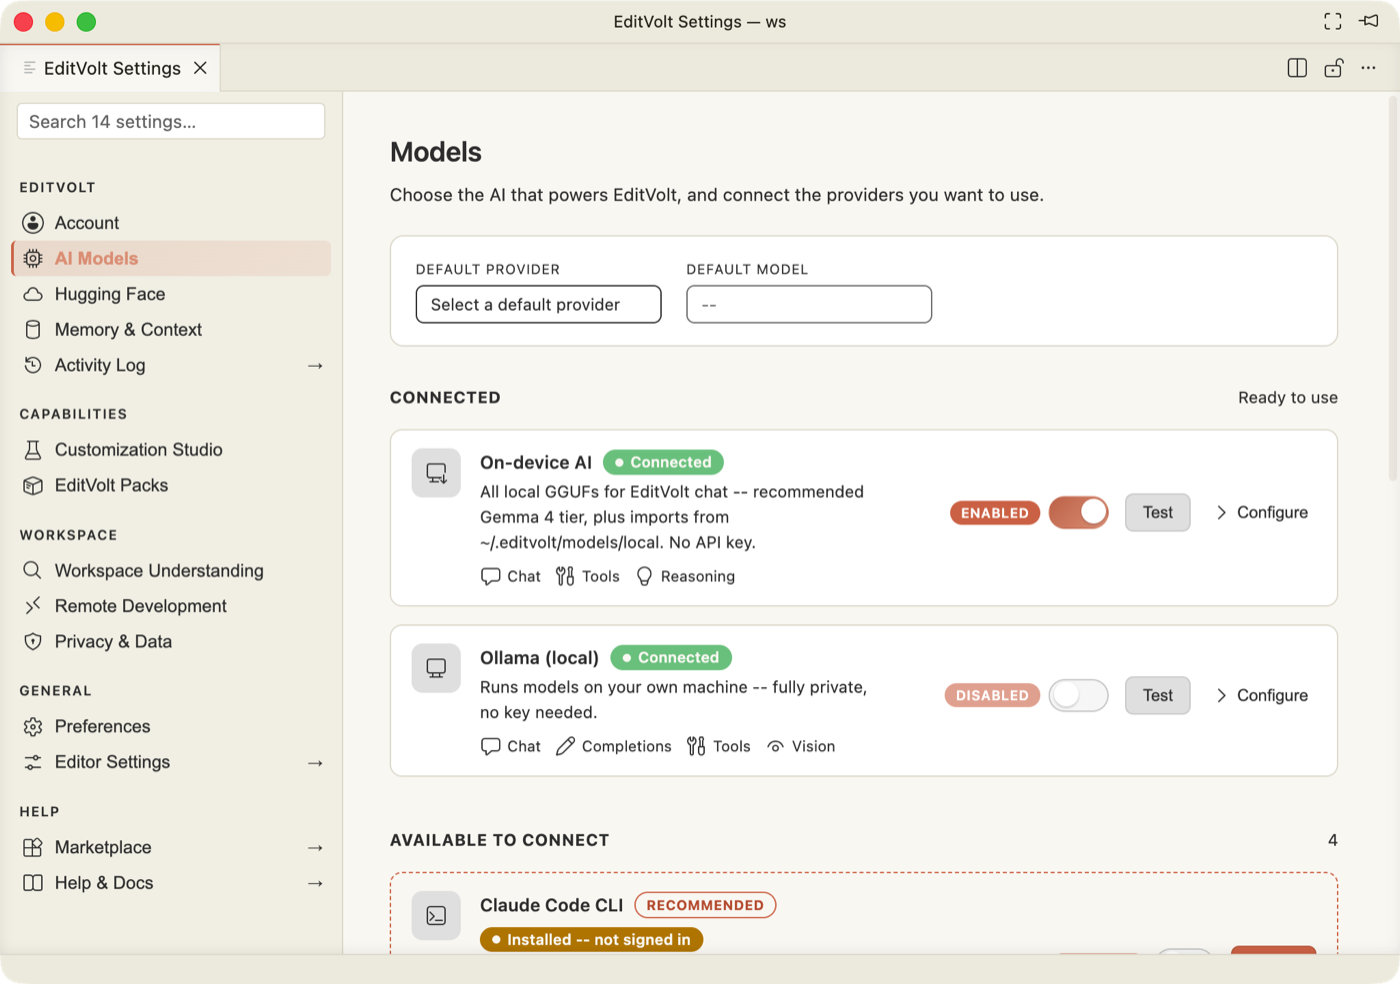Test the Ollama (local) connection

pyautogui.click(x=1158, y=695)
